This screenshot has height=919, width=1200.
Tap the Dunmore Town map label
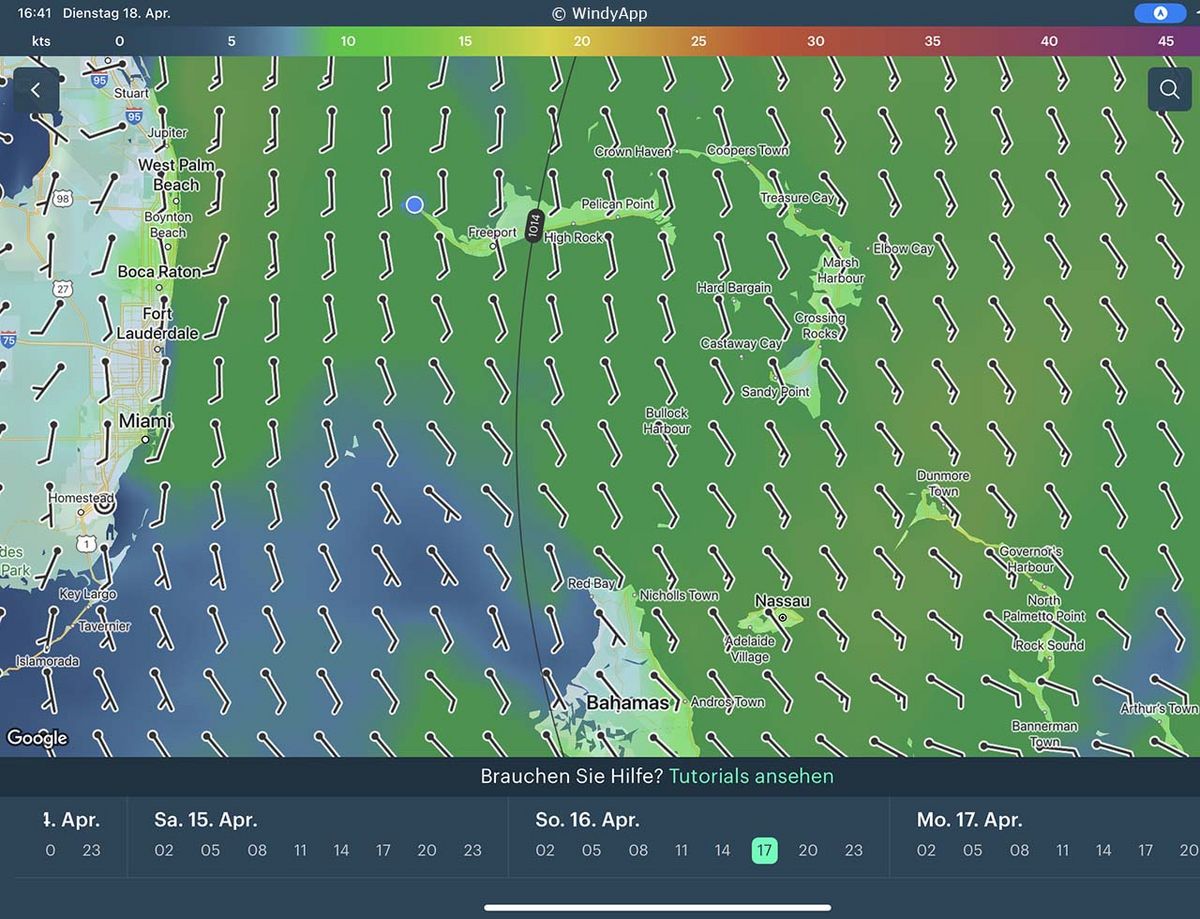[943, 483]
